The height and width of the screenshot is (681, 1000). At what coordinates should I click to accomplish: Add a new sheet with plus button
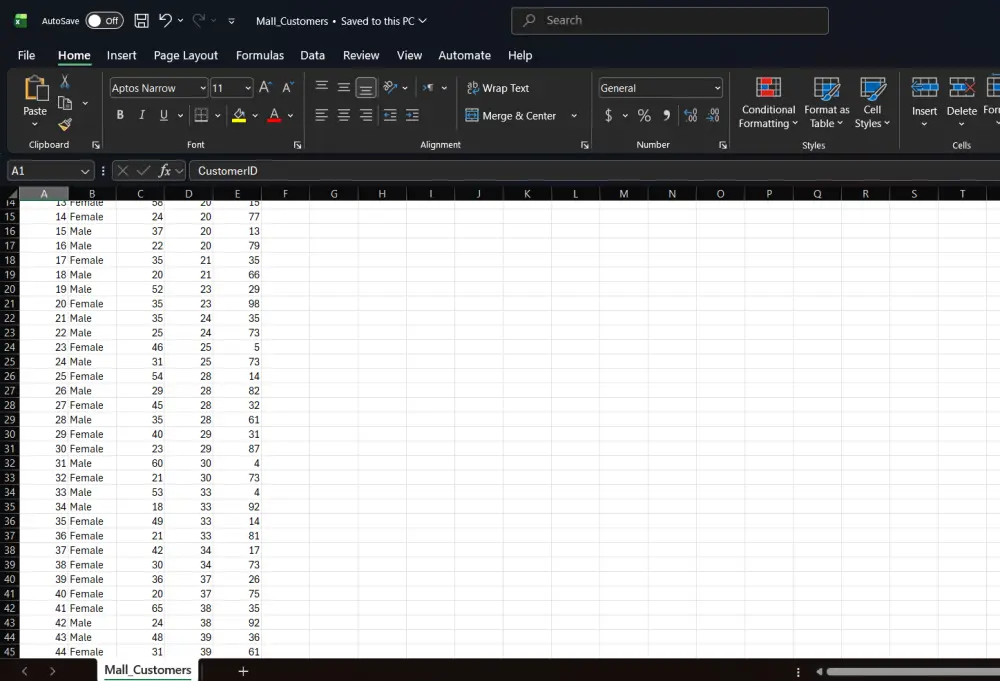click(243, 671)
